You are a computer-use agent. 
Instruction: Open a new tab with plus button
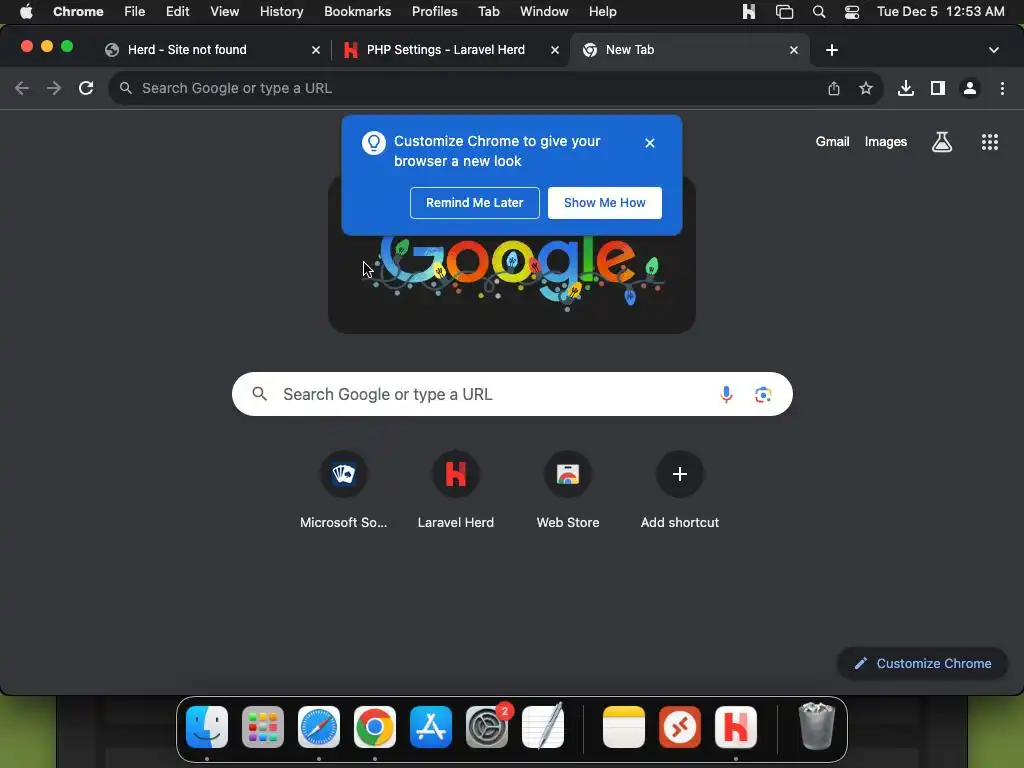click(832, 50)
